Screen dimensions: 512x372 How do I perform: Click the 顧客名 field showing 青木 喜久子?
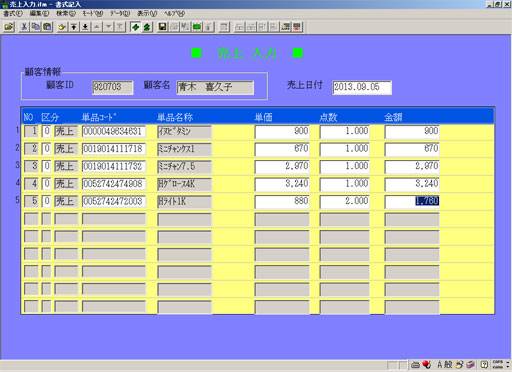point(215,87)
